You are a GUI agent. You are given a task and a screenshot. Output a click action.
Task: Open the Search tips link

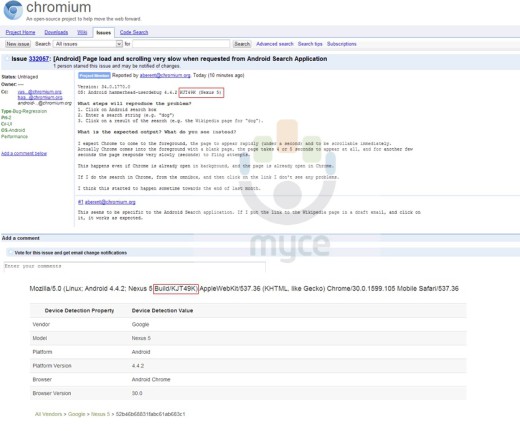pos(310,44)
